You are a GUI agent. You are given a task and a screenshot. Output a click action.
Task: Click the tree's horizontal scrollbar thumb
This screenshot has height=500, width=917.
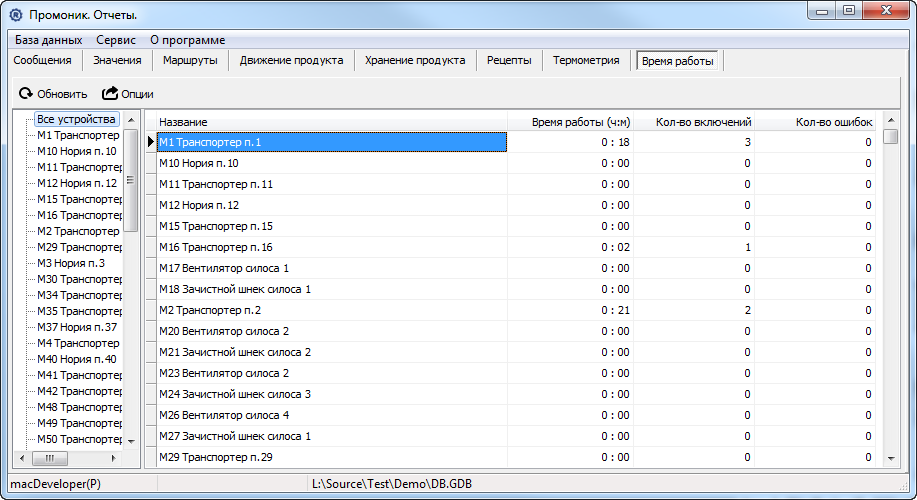click(x=50, y=458)
